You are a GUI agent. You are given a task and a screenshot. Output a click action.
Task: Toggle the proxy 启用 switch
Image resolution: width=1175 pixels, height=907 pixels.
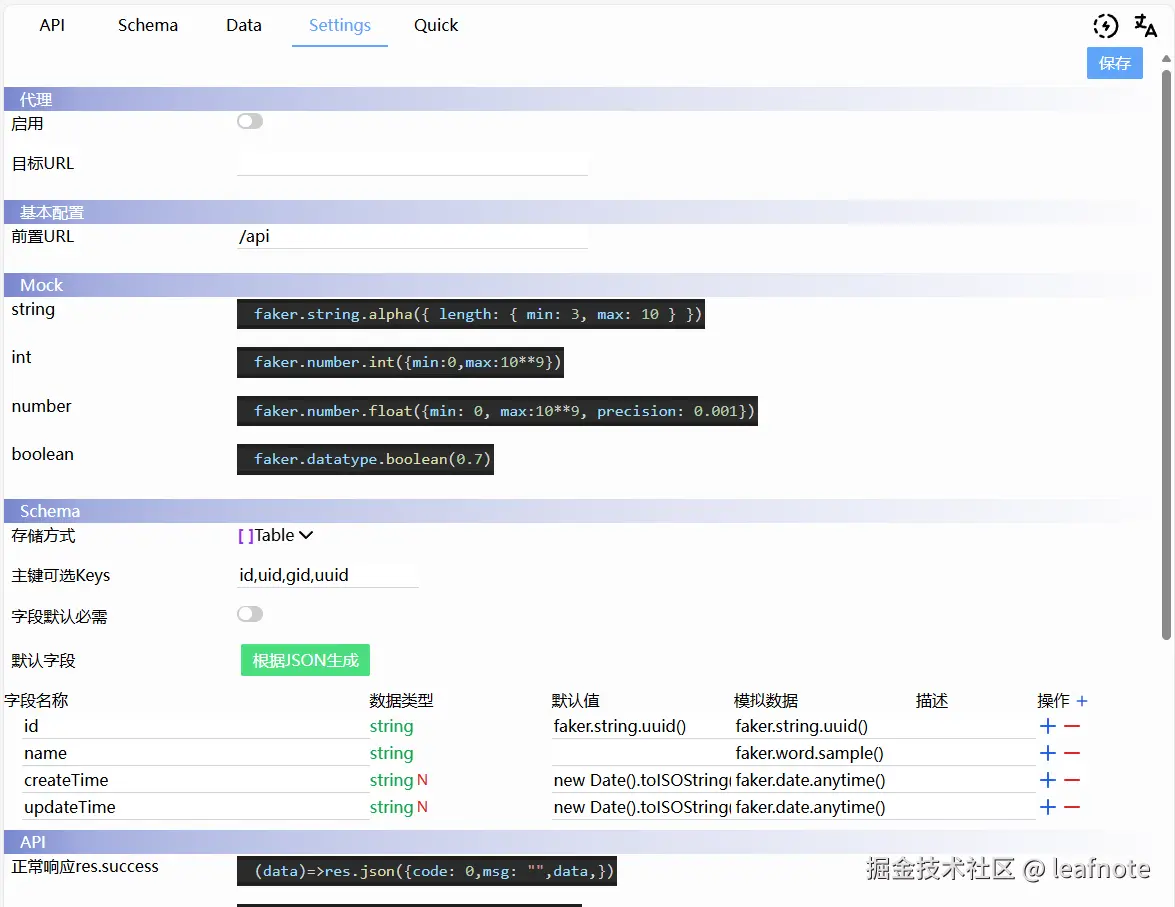tap(250, 121)
